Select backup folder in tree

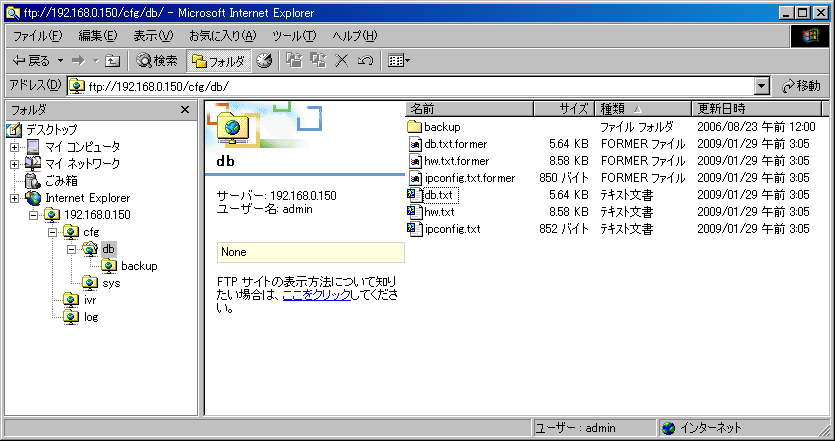[x=139, y=266]
